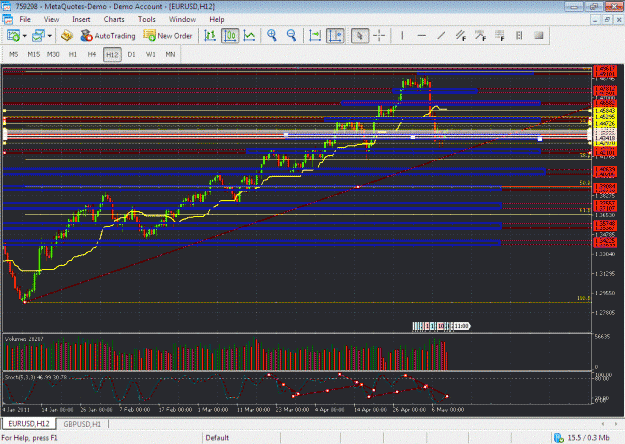
Task: Click the '4 Apr 00:00' time axis label
Action: (329, 409)
